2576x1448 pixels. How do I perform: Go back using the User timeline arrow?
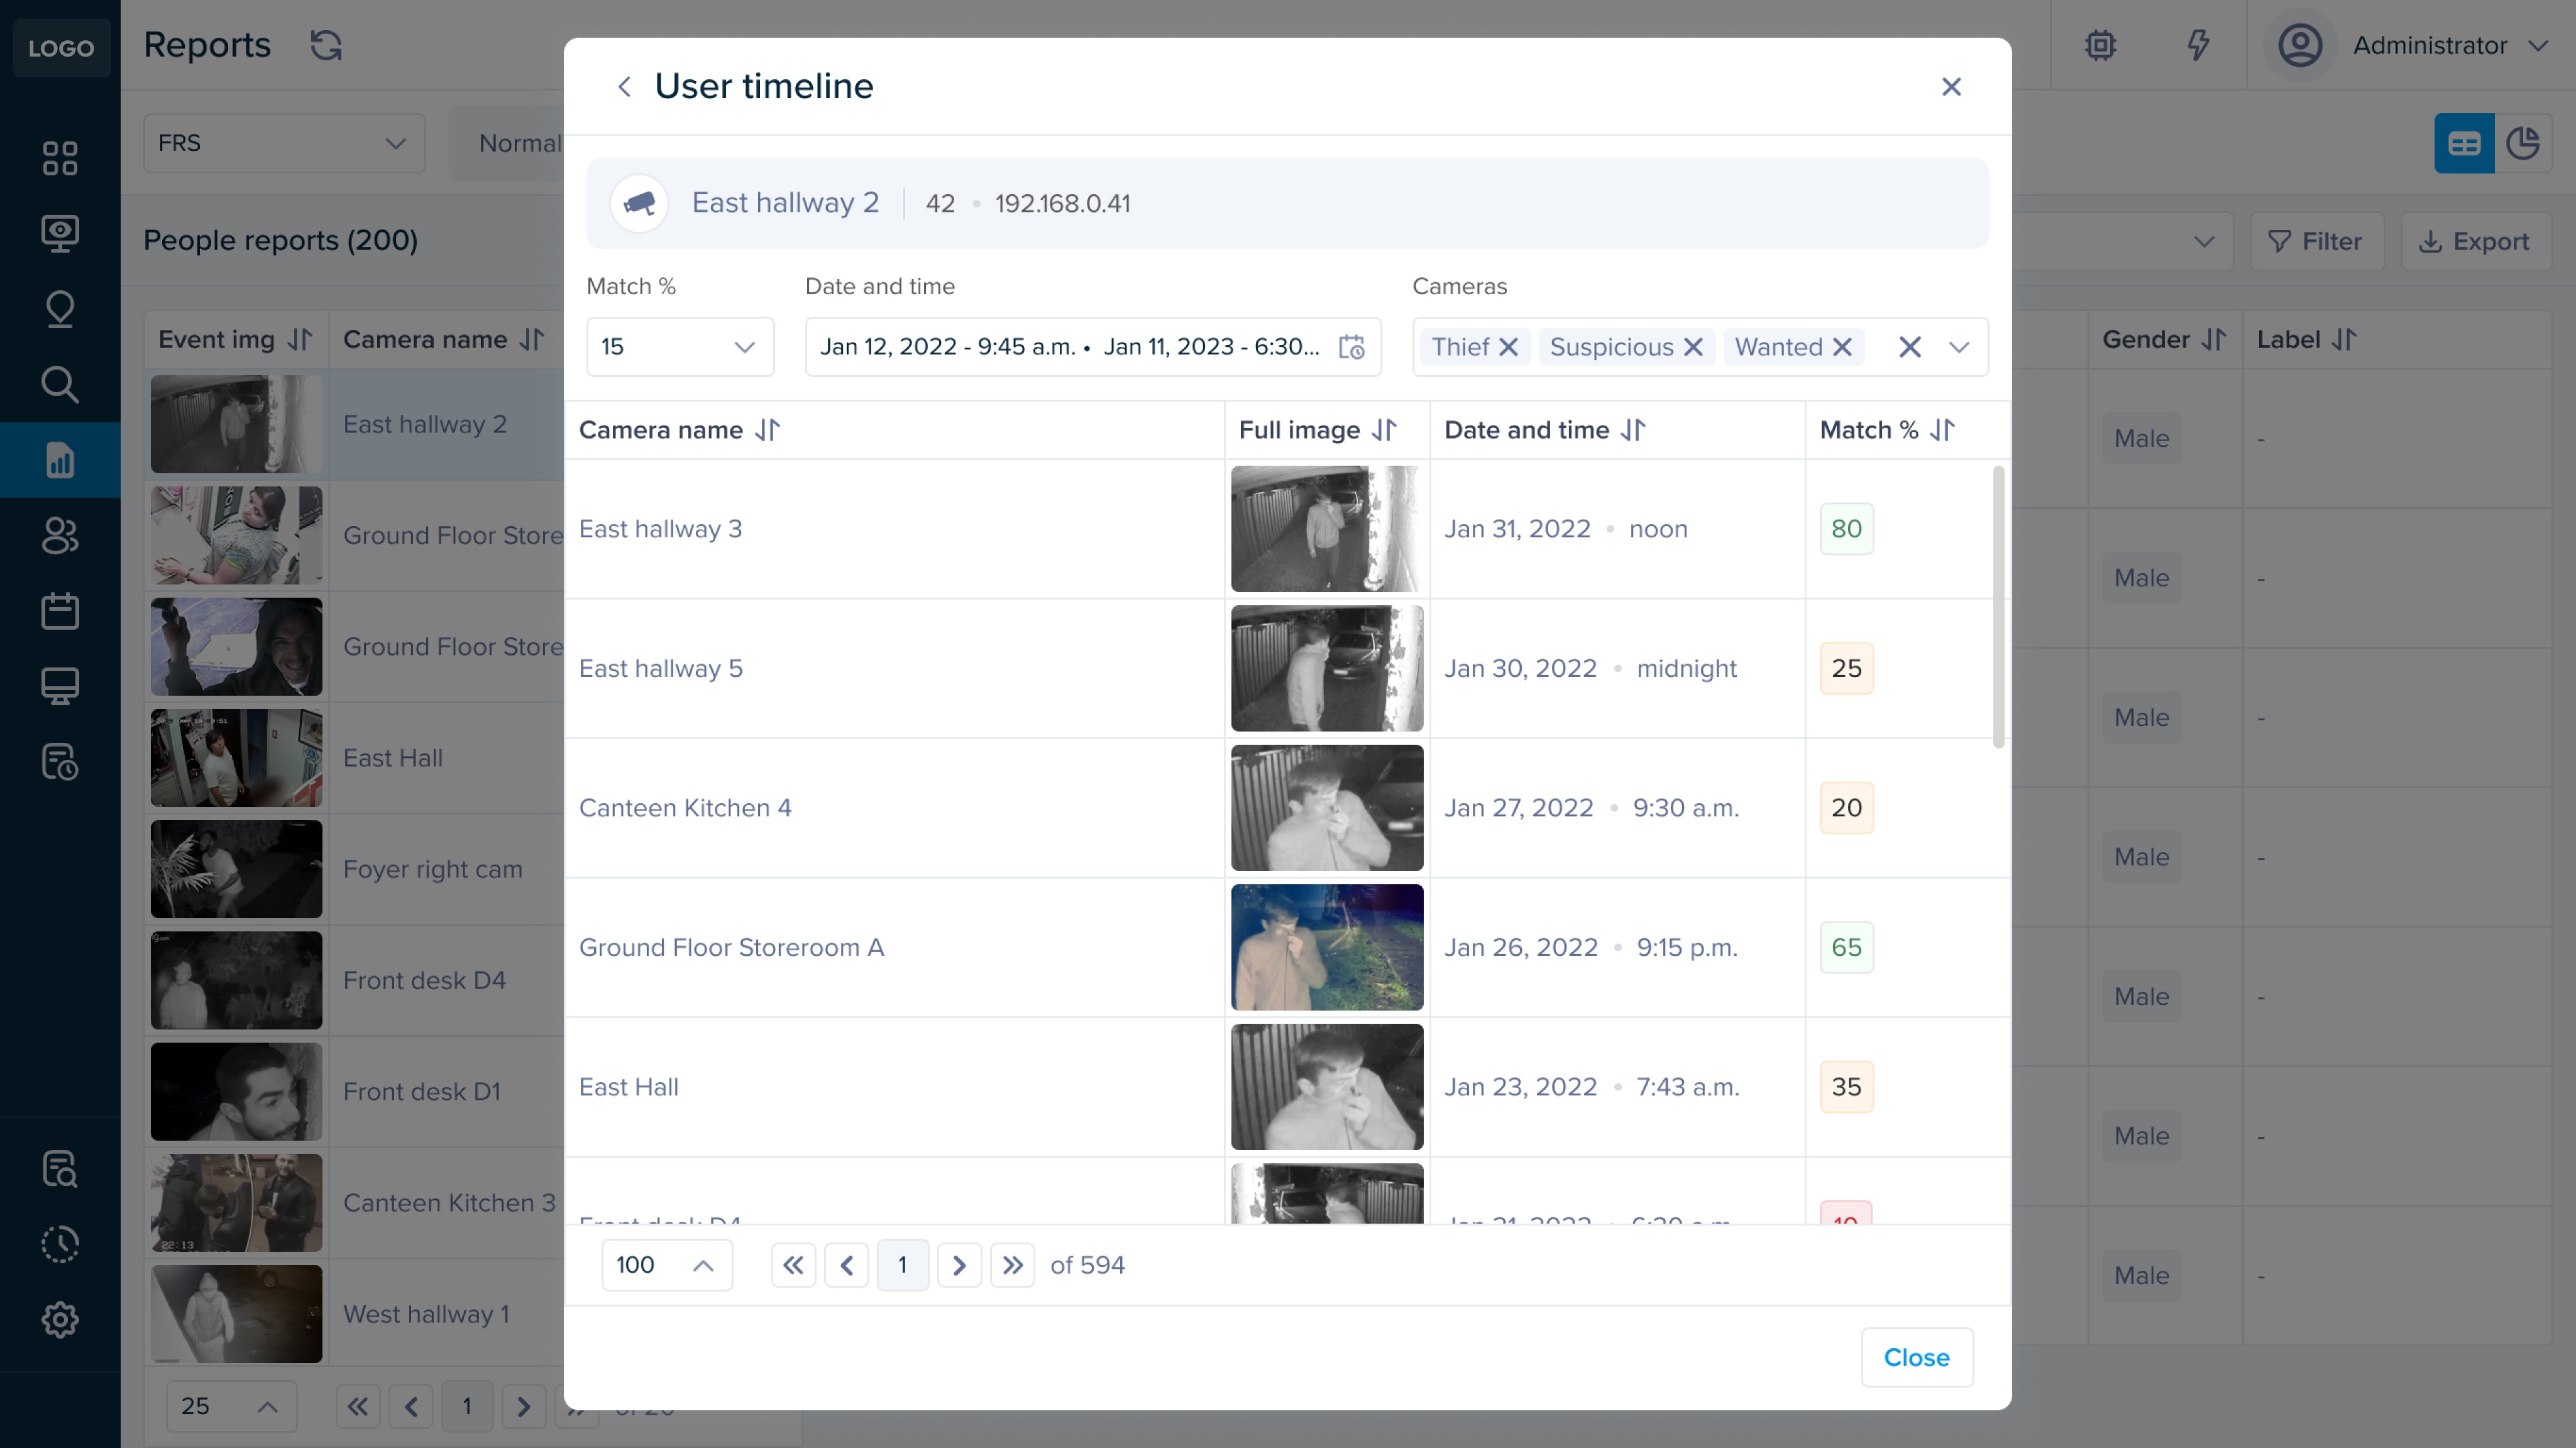pyautogui.click(x=624, y=87)
